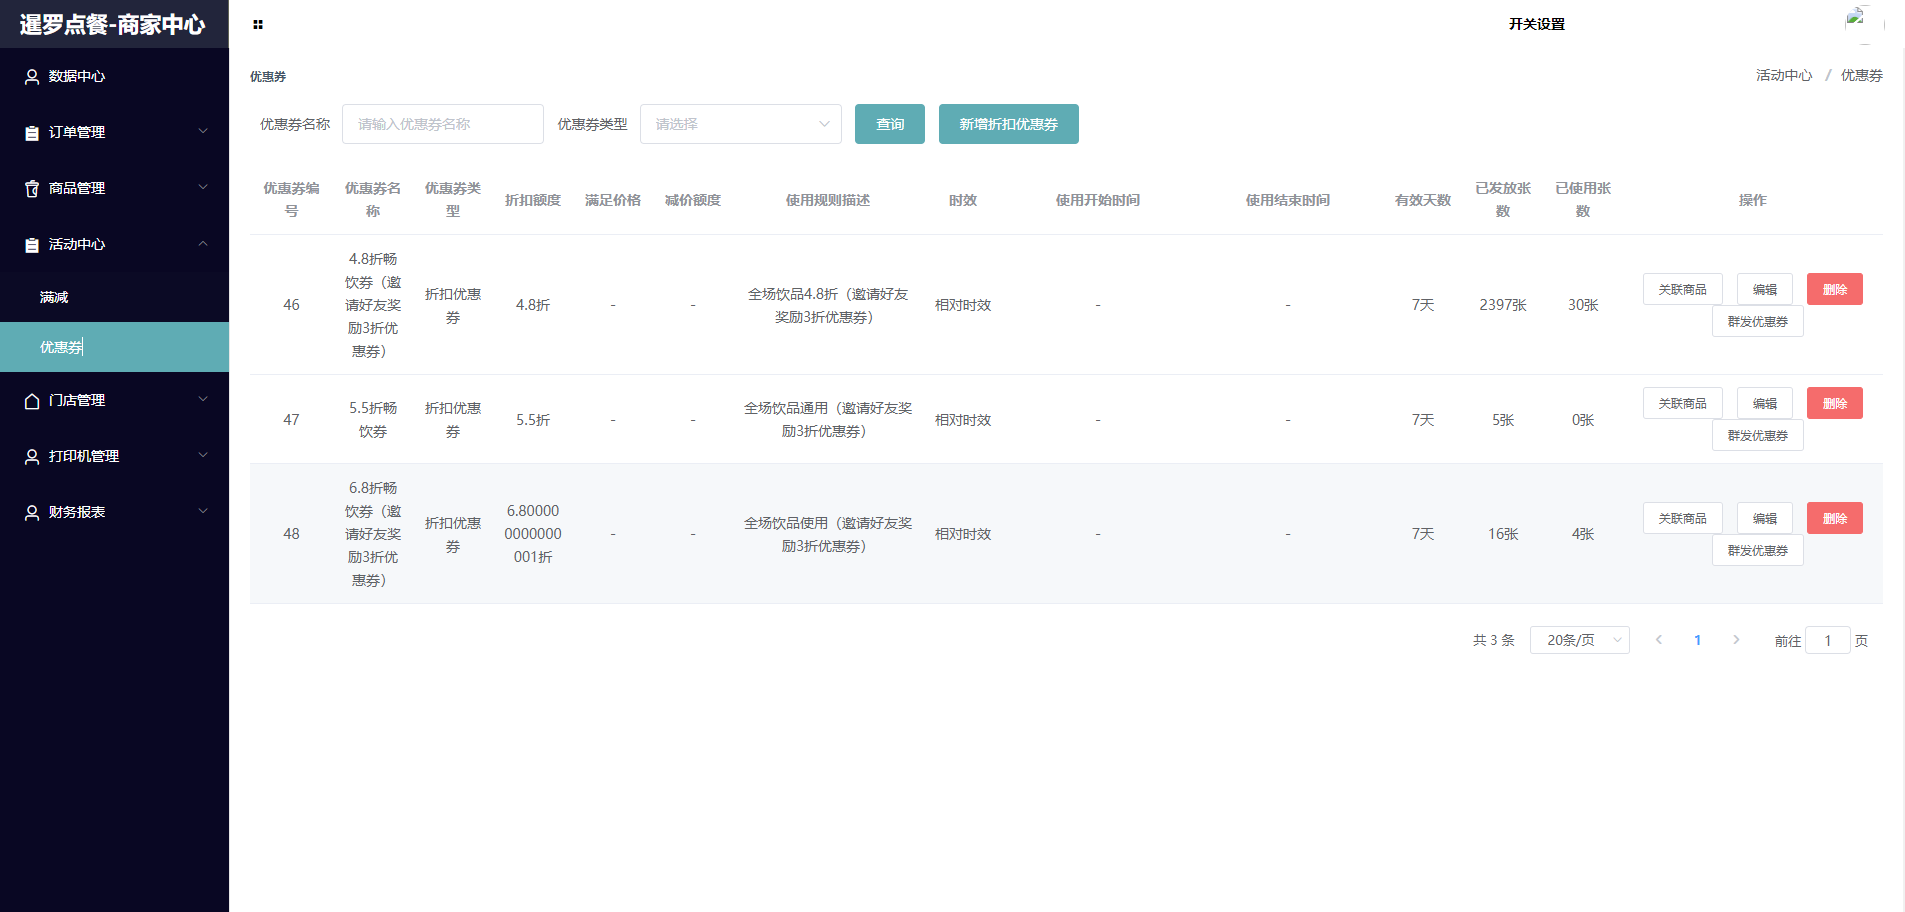Image resolution: width=1905 pixels, height=912 pixels.
Task: Open 订单管理 menu label
Action: (77, 132)
